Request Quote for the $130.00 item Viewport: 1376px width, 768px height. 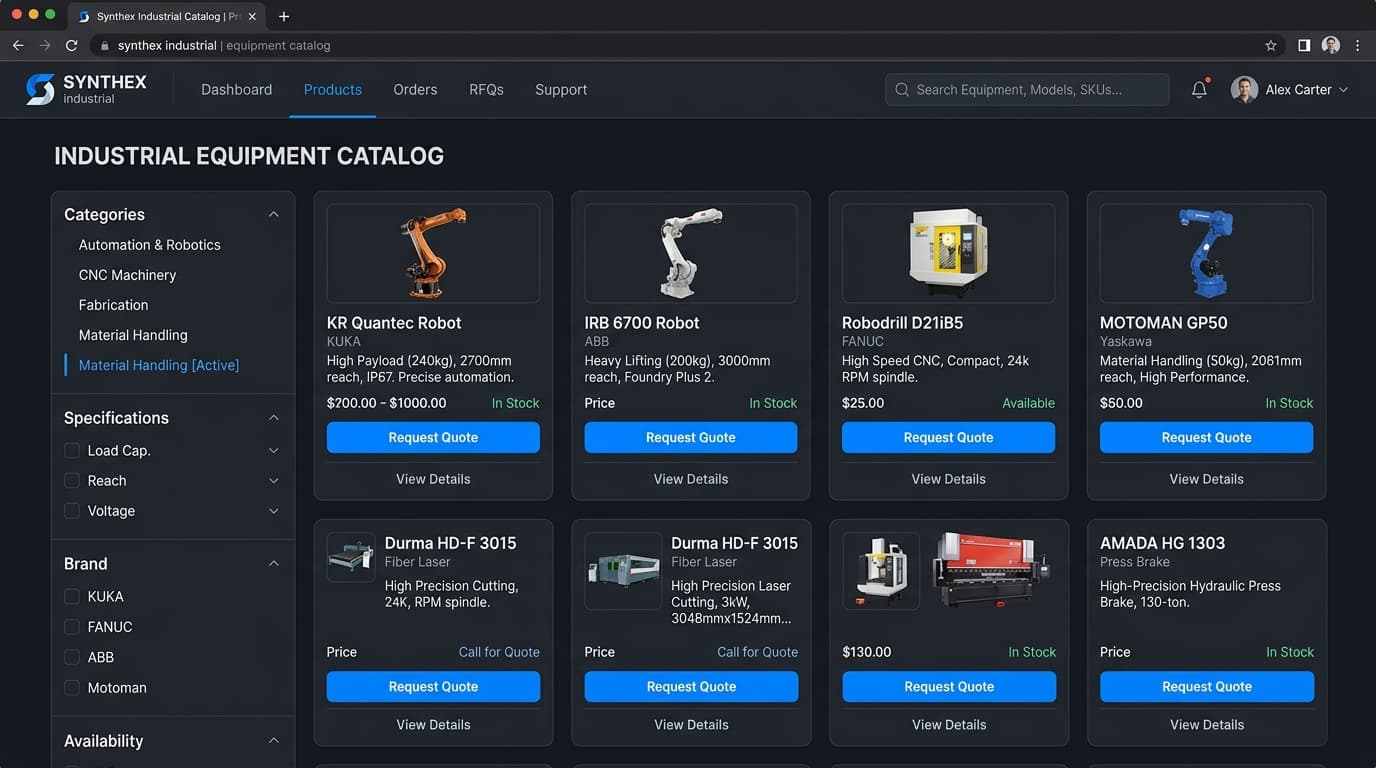949,686
